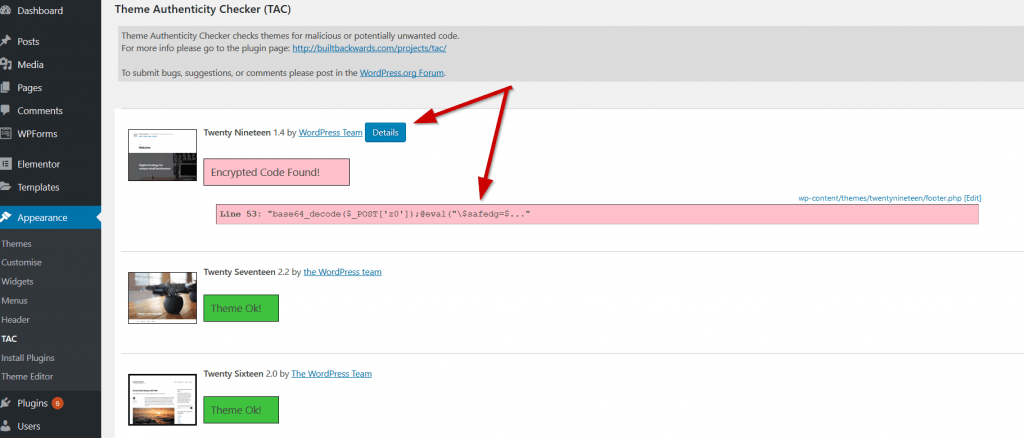Click the Plugins plug icon

(x=5, y=403)
